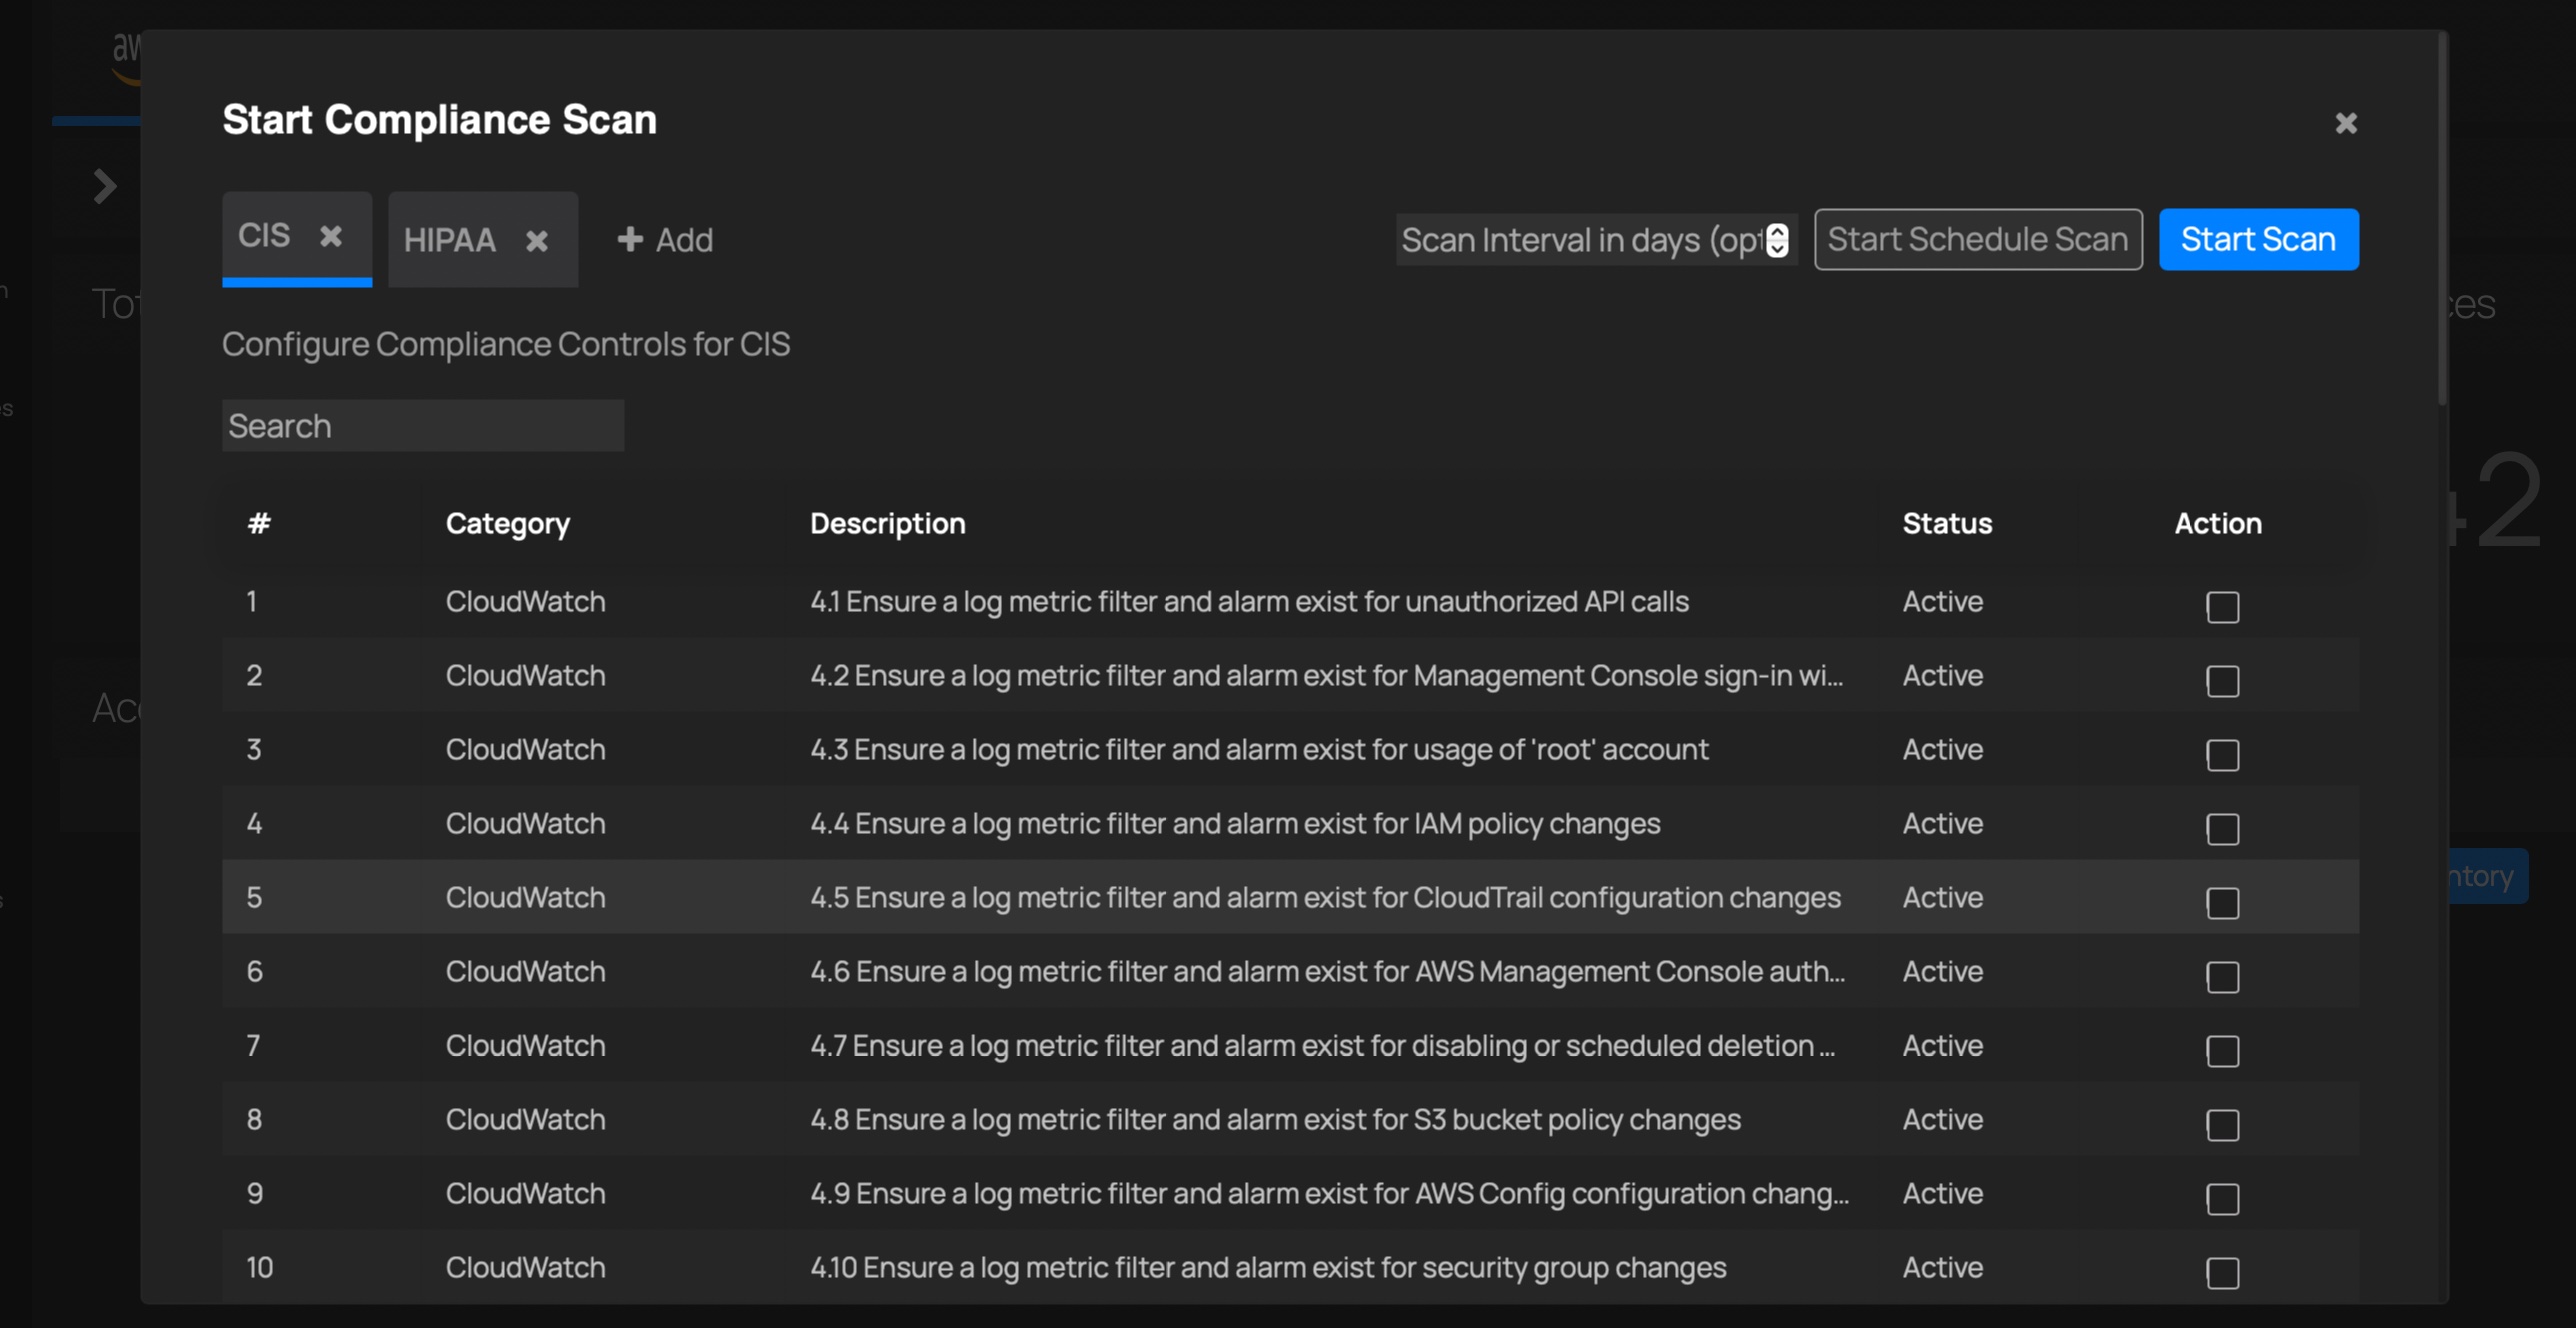2576x1328 pixels.
Task: Check the box for 4.10 security group changes
Action: 2222,1272
